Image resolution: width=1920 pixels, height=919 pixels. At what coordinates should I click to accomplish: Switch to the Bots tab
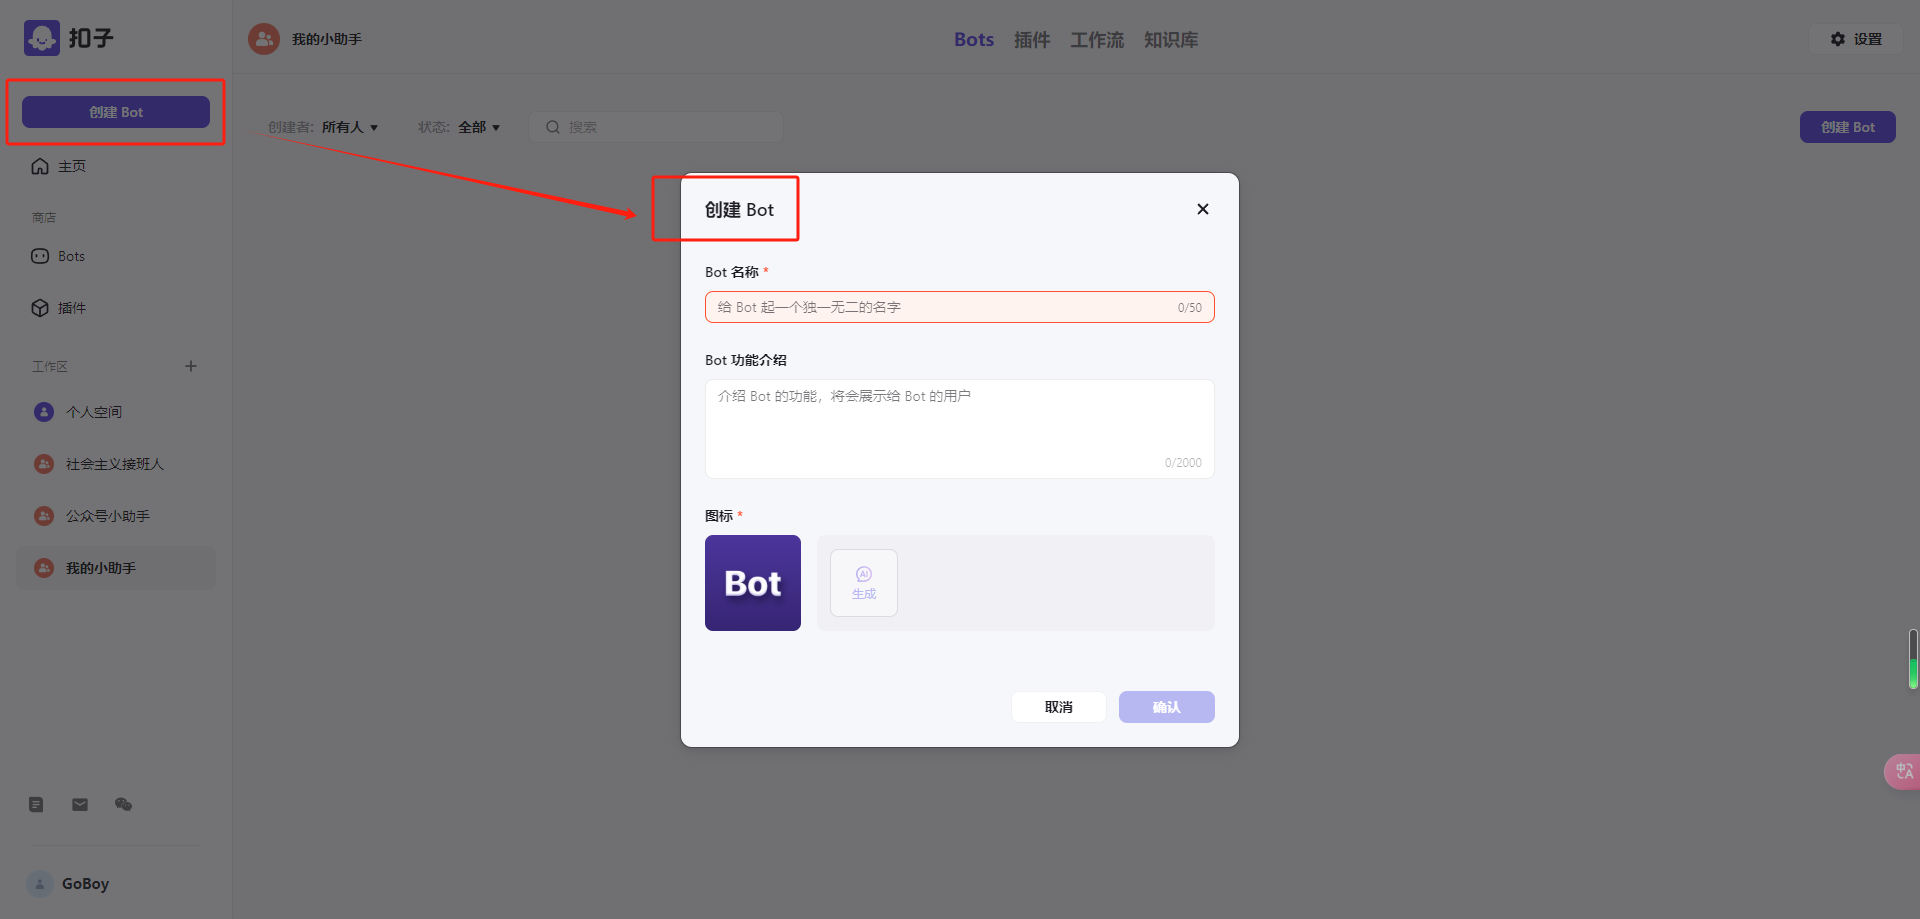tap(974, 40)
